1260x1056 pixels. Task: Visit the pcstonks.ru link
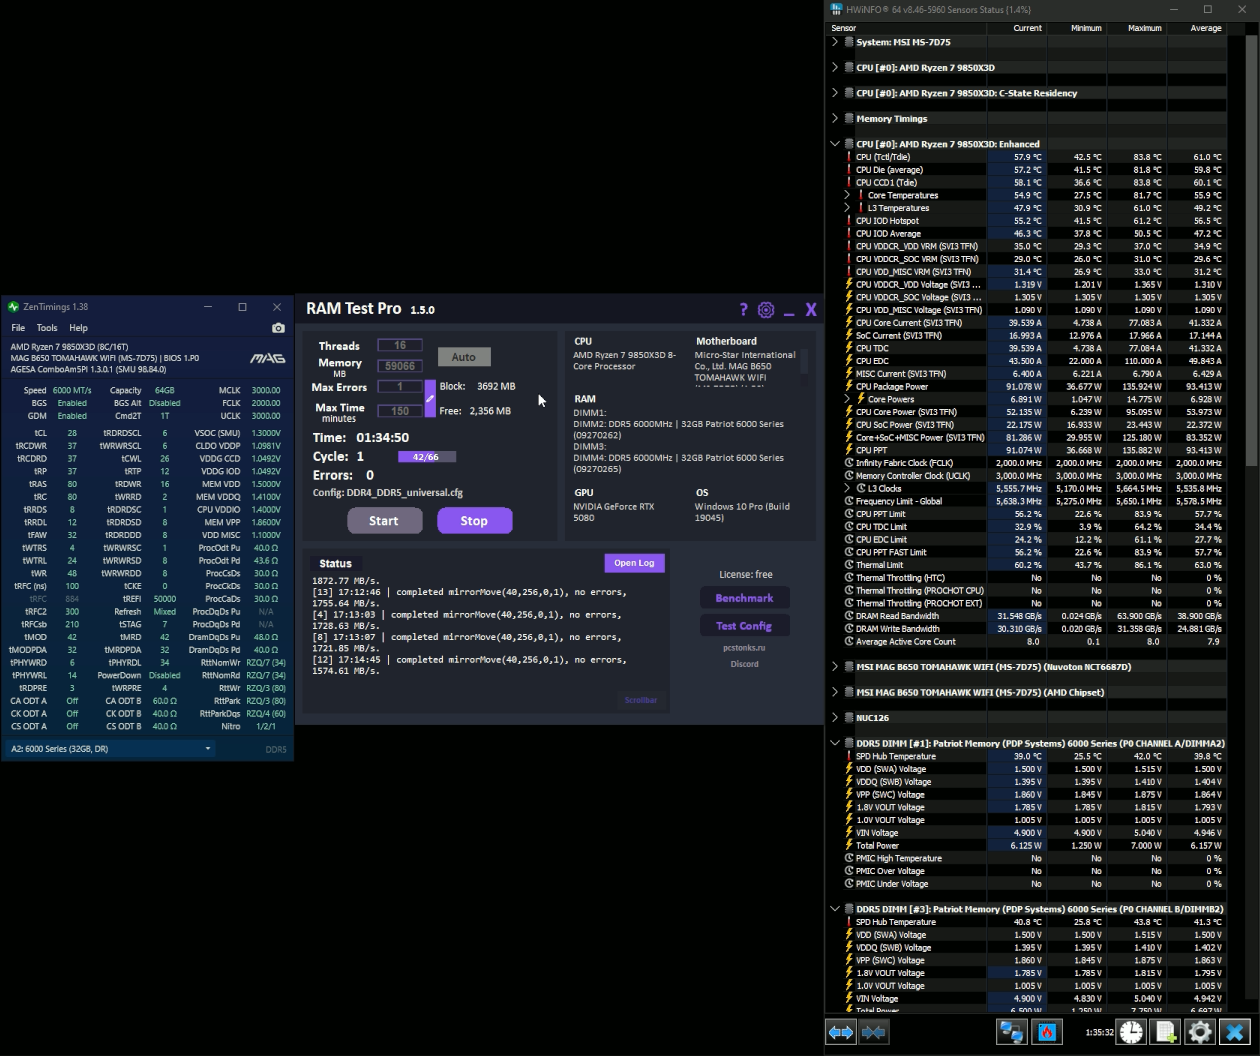point(744,648)
